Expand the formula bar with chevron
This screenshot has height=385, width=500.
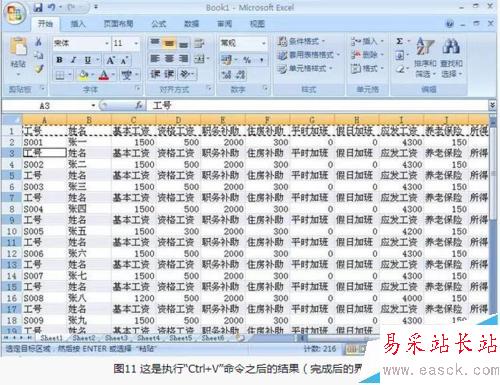coord(492,106)
